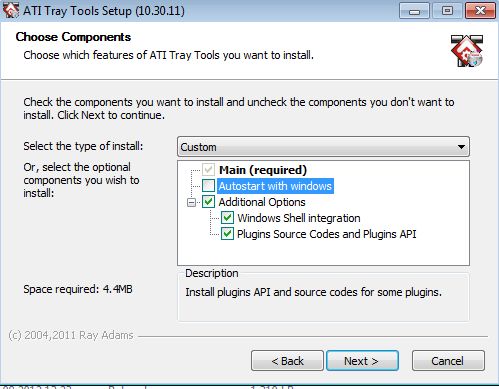Click Next to continue setup

[362, 361]
